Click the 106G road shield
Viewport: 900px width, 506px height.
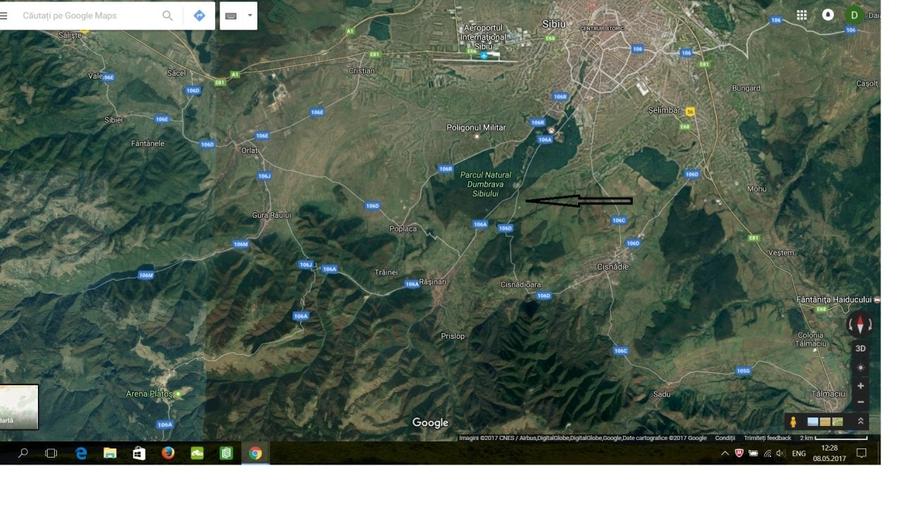[x=743, y=371]
